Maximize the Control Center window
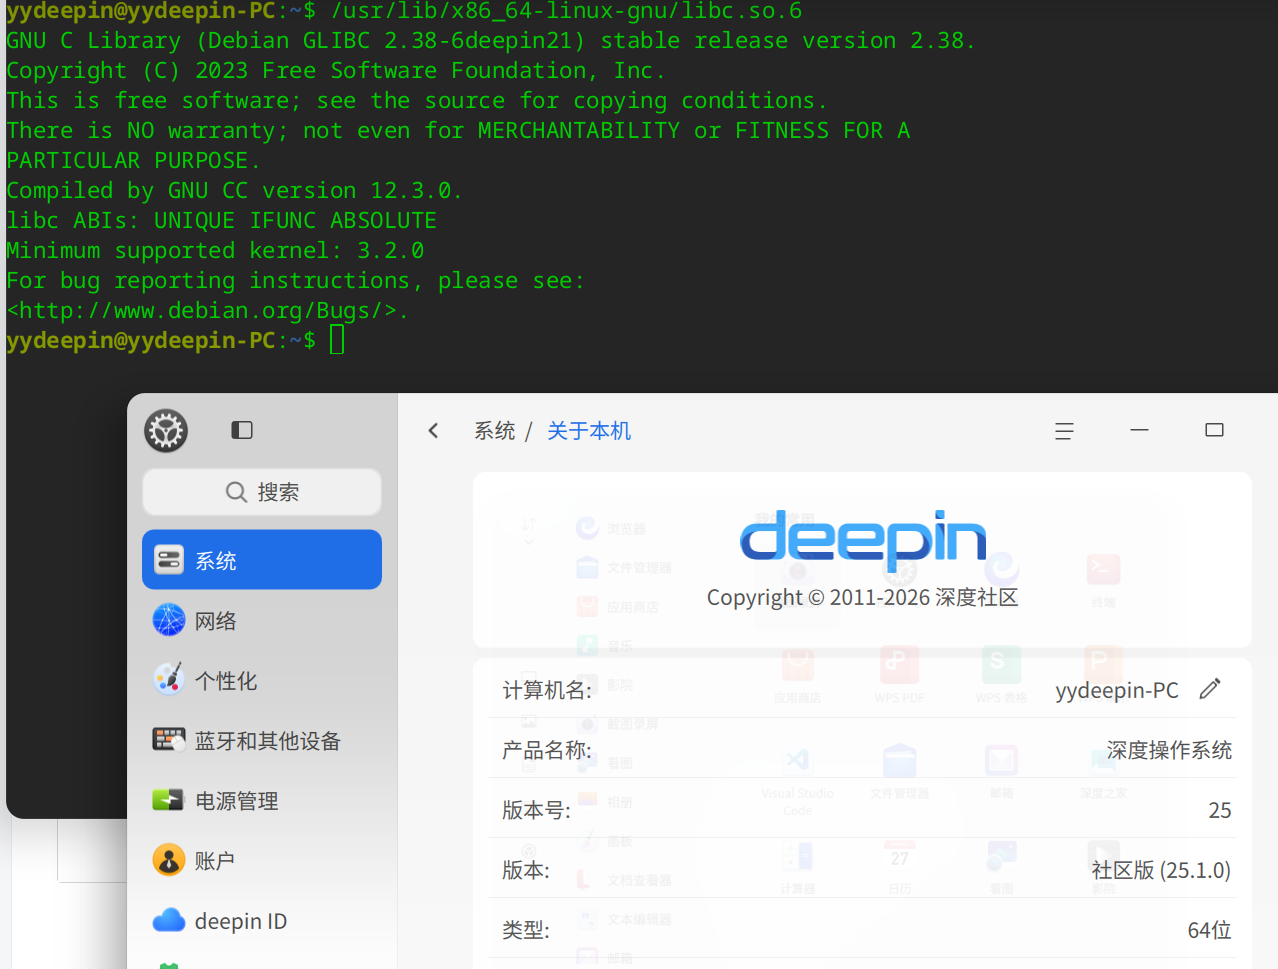 1214,430
